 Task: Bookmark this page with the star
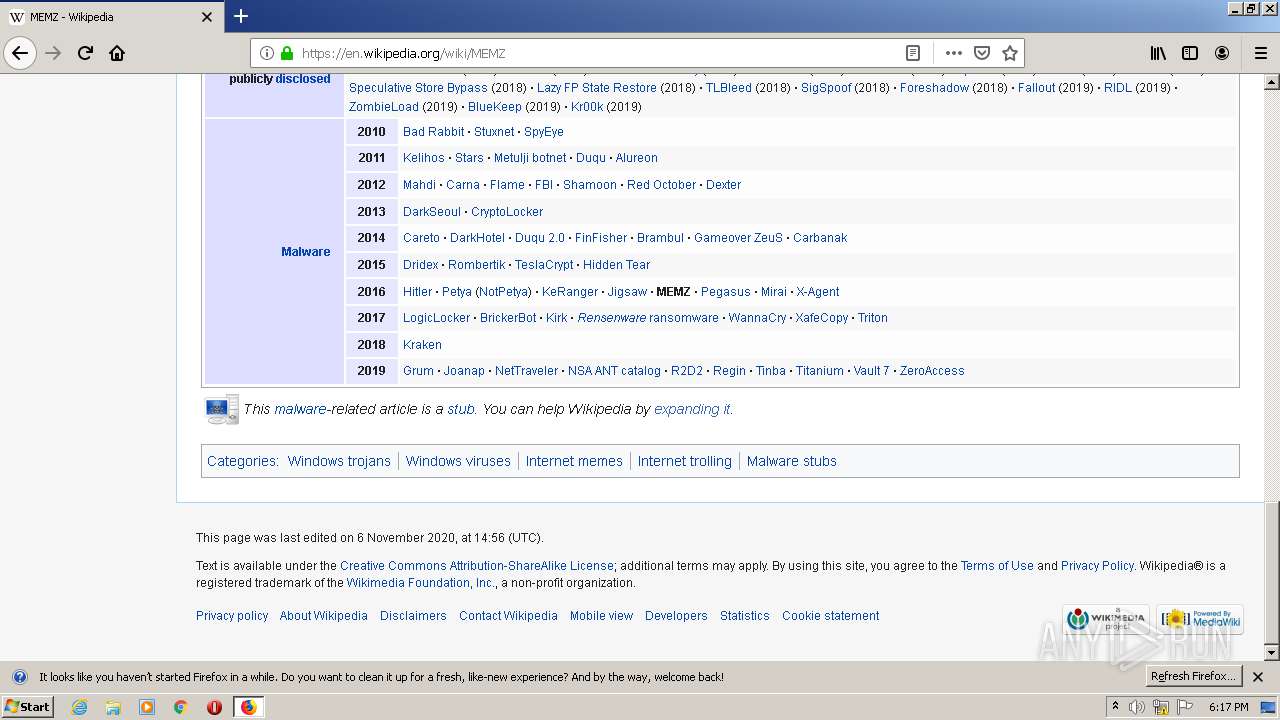(x=1010, y=53)
